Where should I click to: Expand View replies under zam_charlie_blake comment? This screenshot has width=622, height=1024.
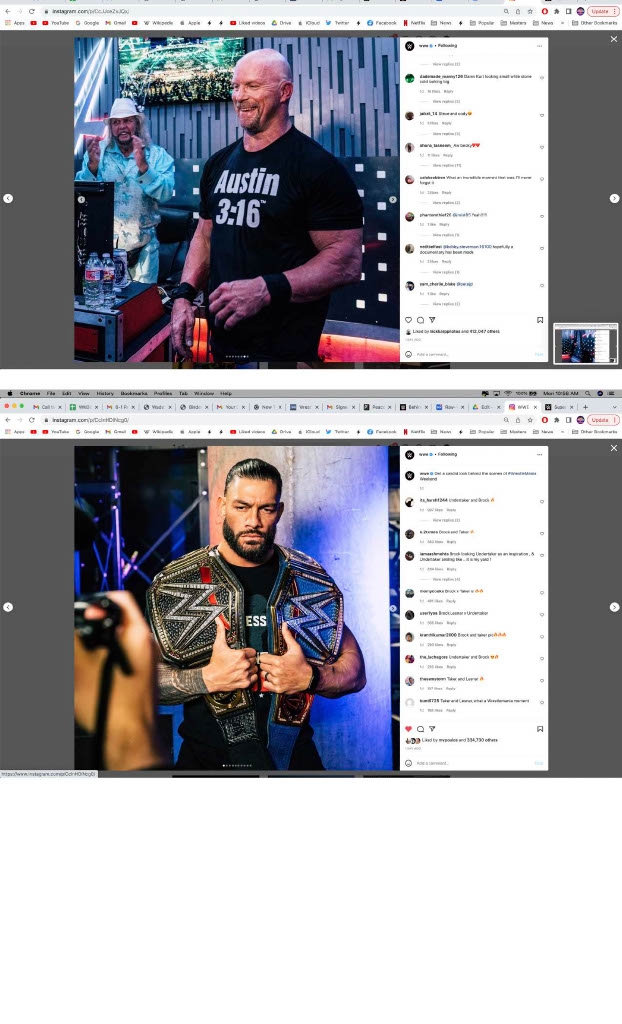pyautogui.click(x=446, y=304)
